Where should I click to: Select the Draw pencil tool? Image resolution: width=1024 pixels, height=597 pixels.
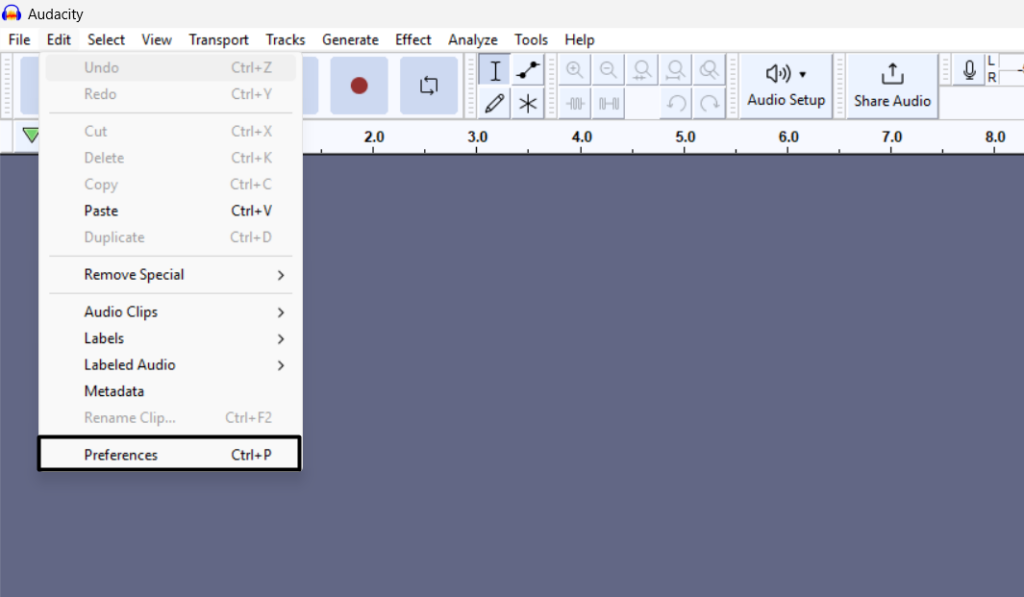494,103
